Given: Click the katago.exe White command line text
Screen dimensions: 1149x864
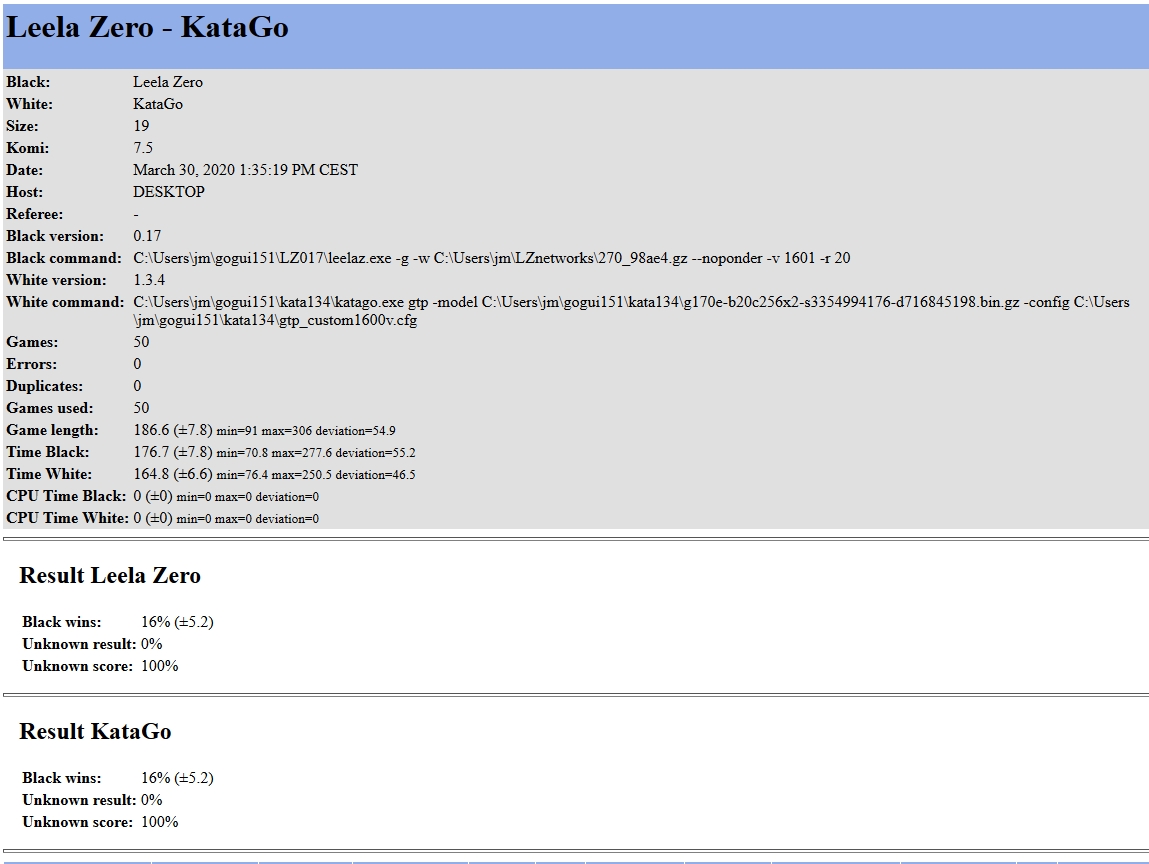Looking at the screenshot, I should (x=630, y=302).
